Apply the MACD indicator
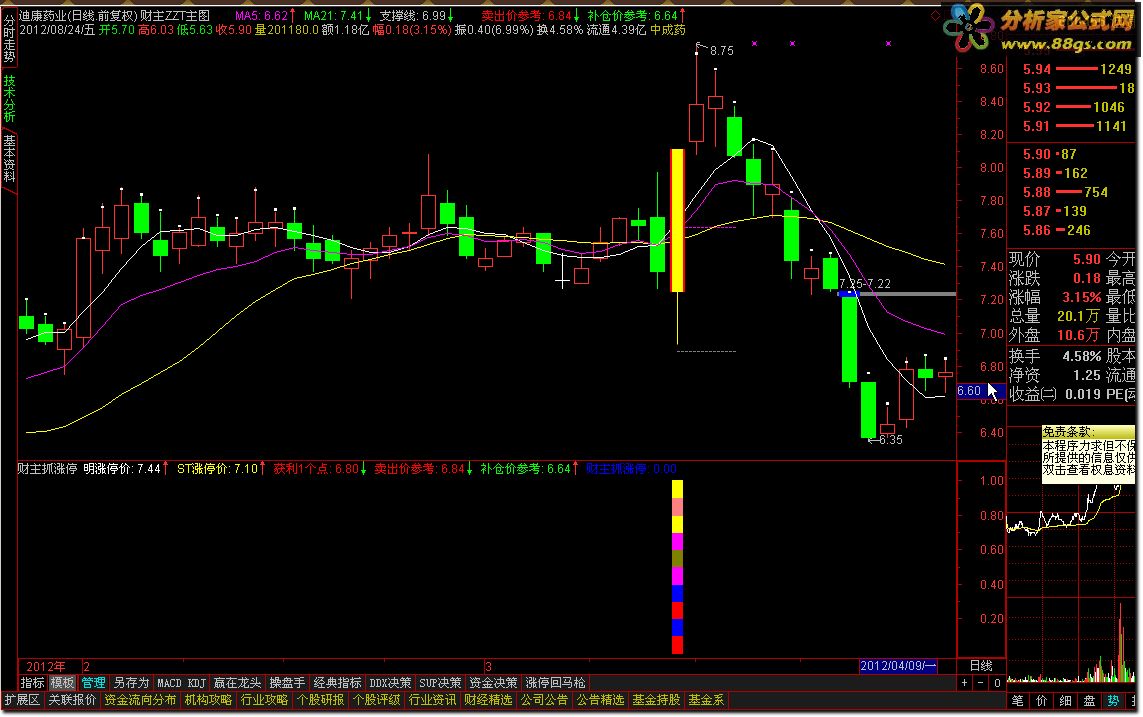 tap(169, 683)
